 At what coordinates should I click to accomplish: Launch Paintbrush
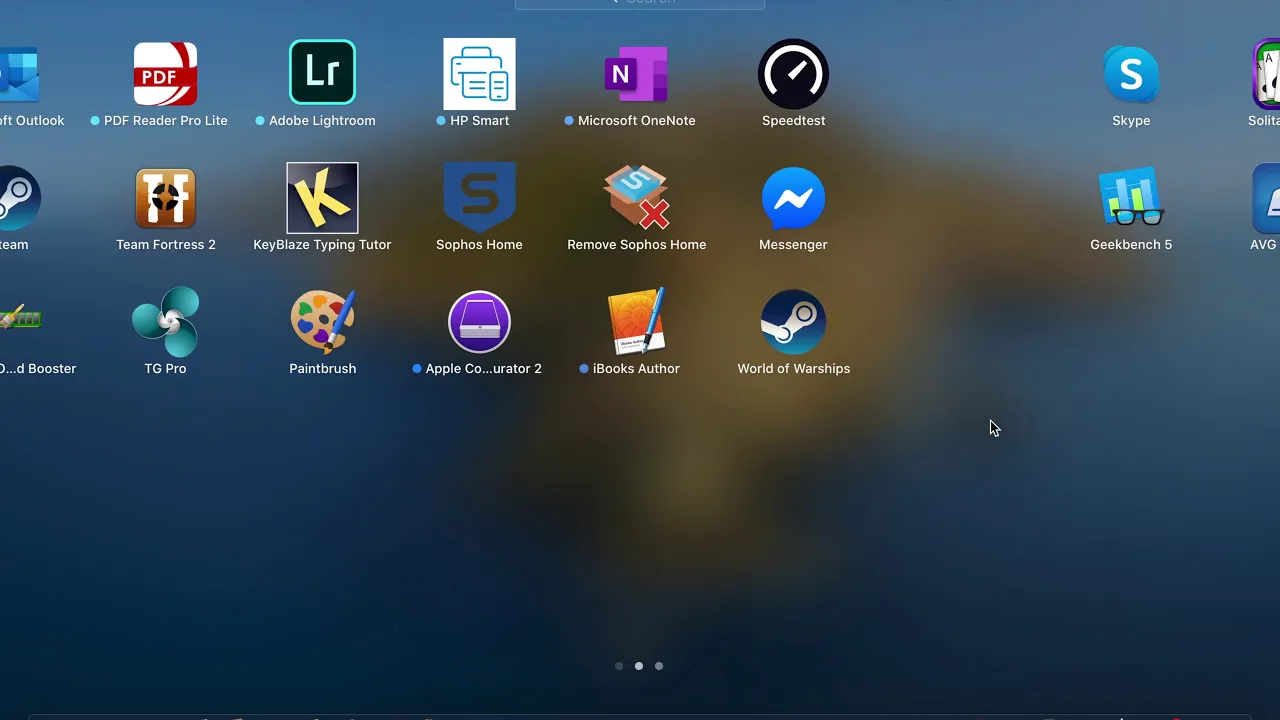coord(322,322)
